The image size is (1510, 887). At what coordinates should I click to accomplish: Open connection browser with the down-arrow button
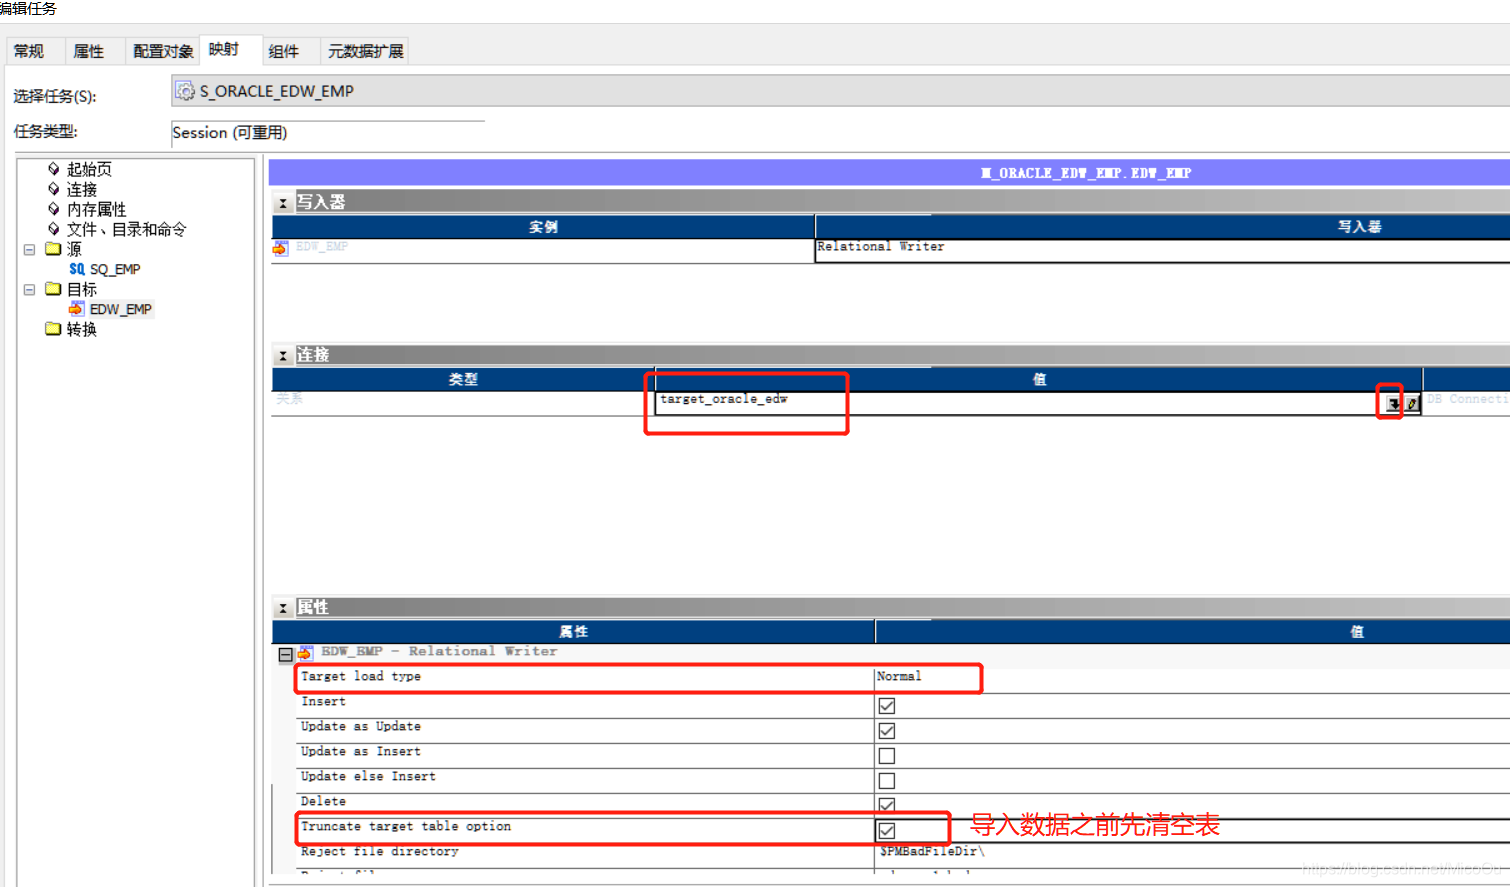click(1392, 403)
